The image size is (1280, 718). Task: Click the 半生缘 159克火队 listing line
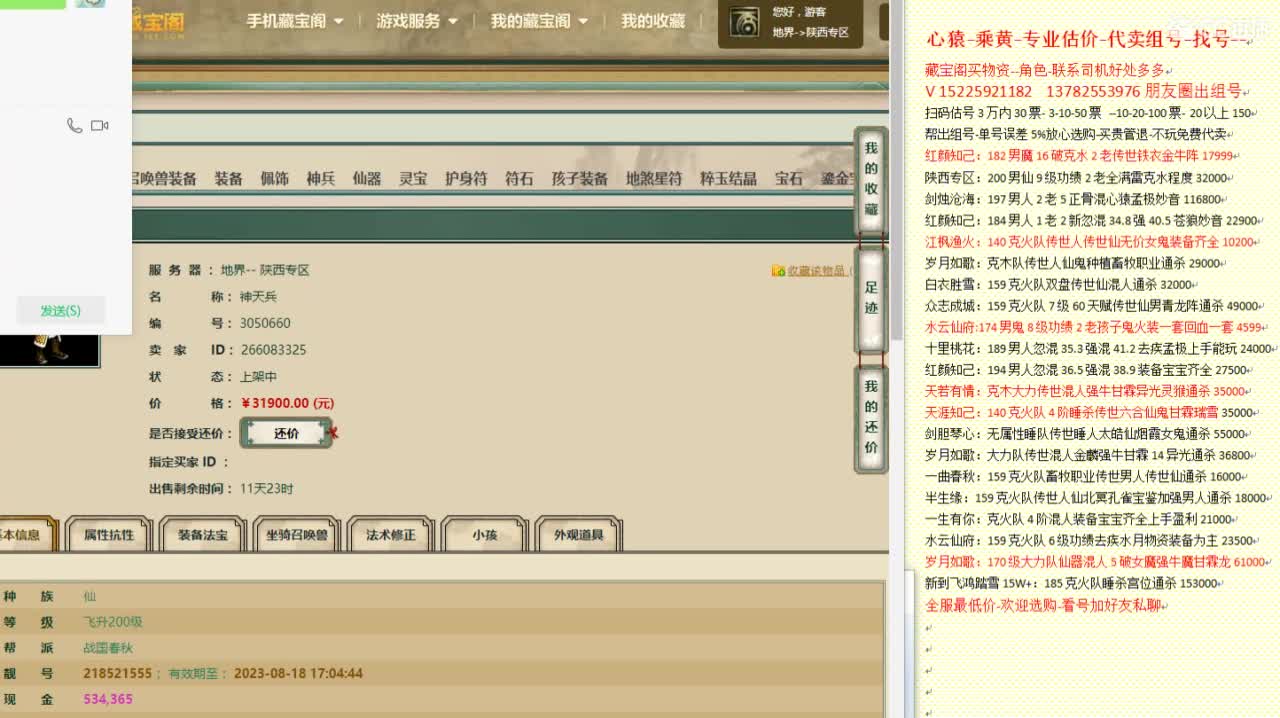(x=1099, y=498)
